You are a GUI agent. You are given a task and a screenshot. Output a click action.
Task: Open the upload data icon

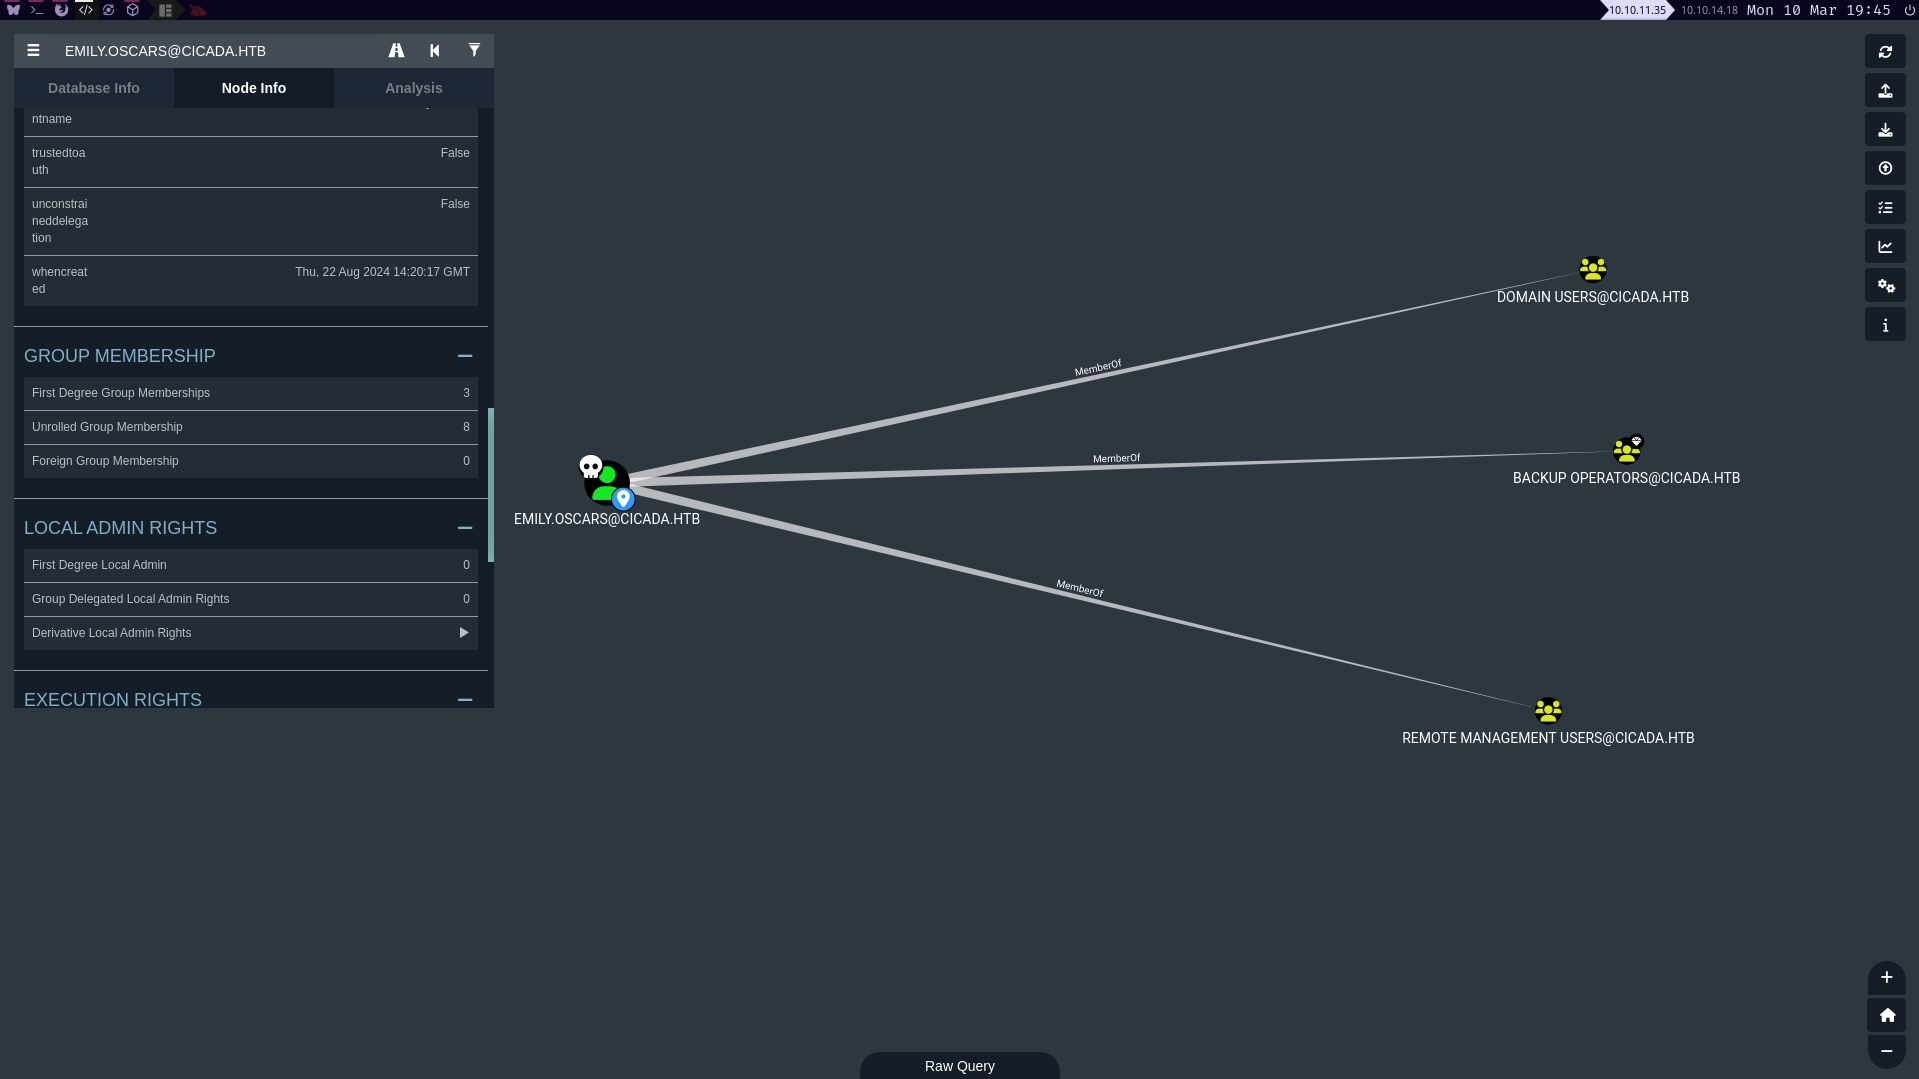click(1885, 169)
